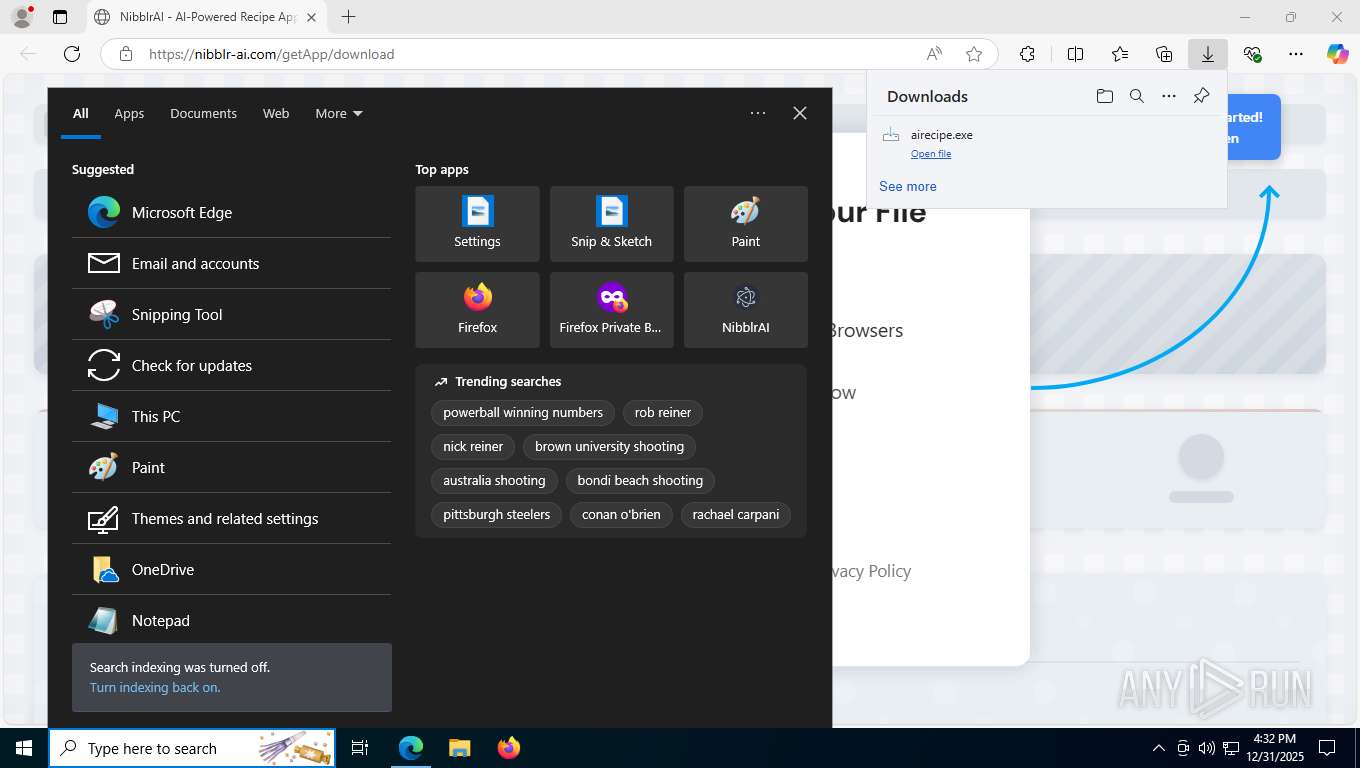
Task: Open Firefox from the taskbar
Action: point(509,748)
